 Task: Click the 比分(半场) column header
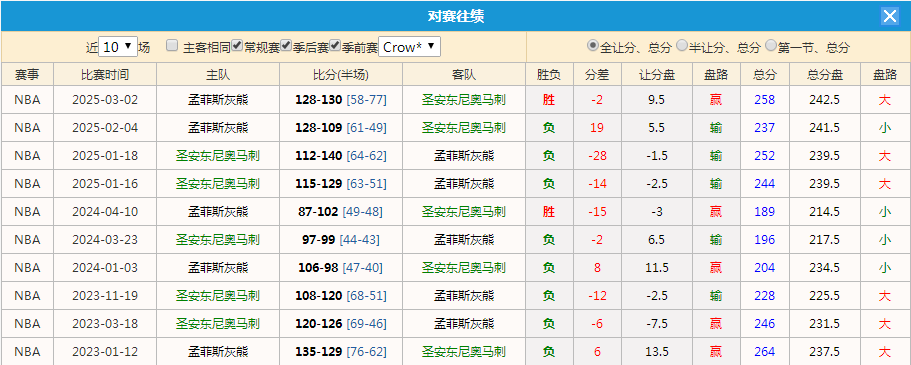click(341, 74)
